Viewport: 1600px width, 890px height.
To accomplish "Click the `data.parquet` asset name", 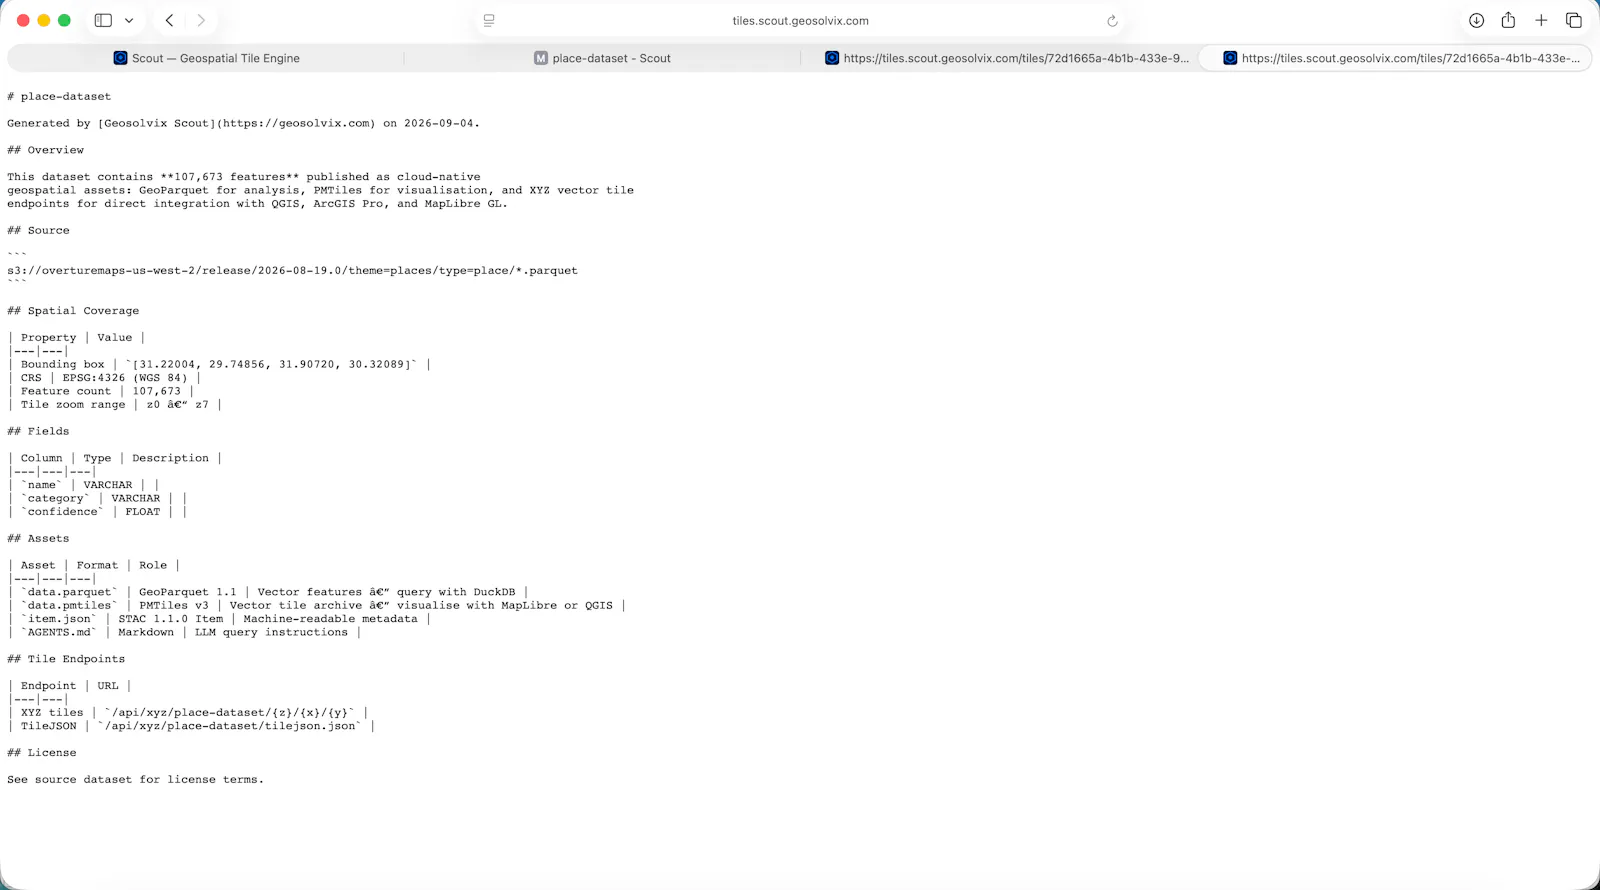I will 70,593.
